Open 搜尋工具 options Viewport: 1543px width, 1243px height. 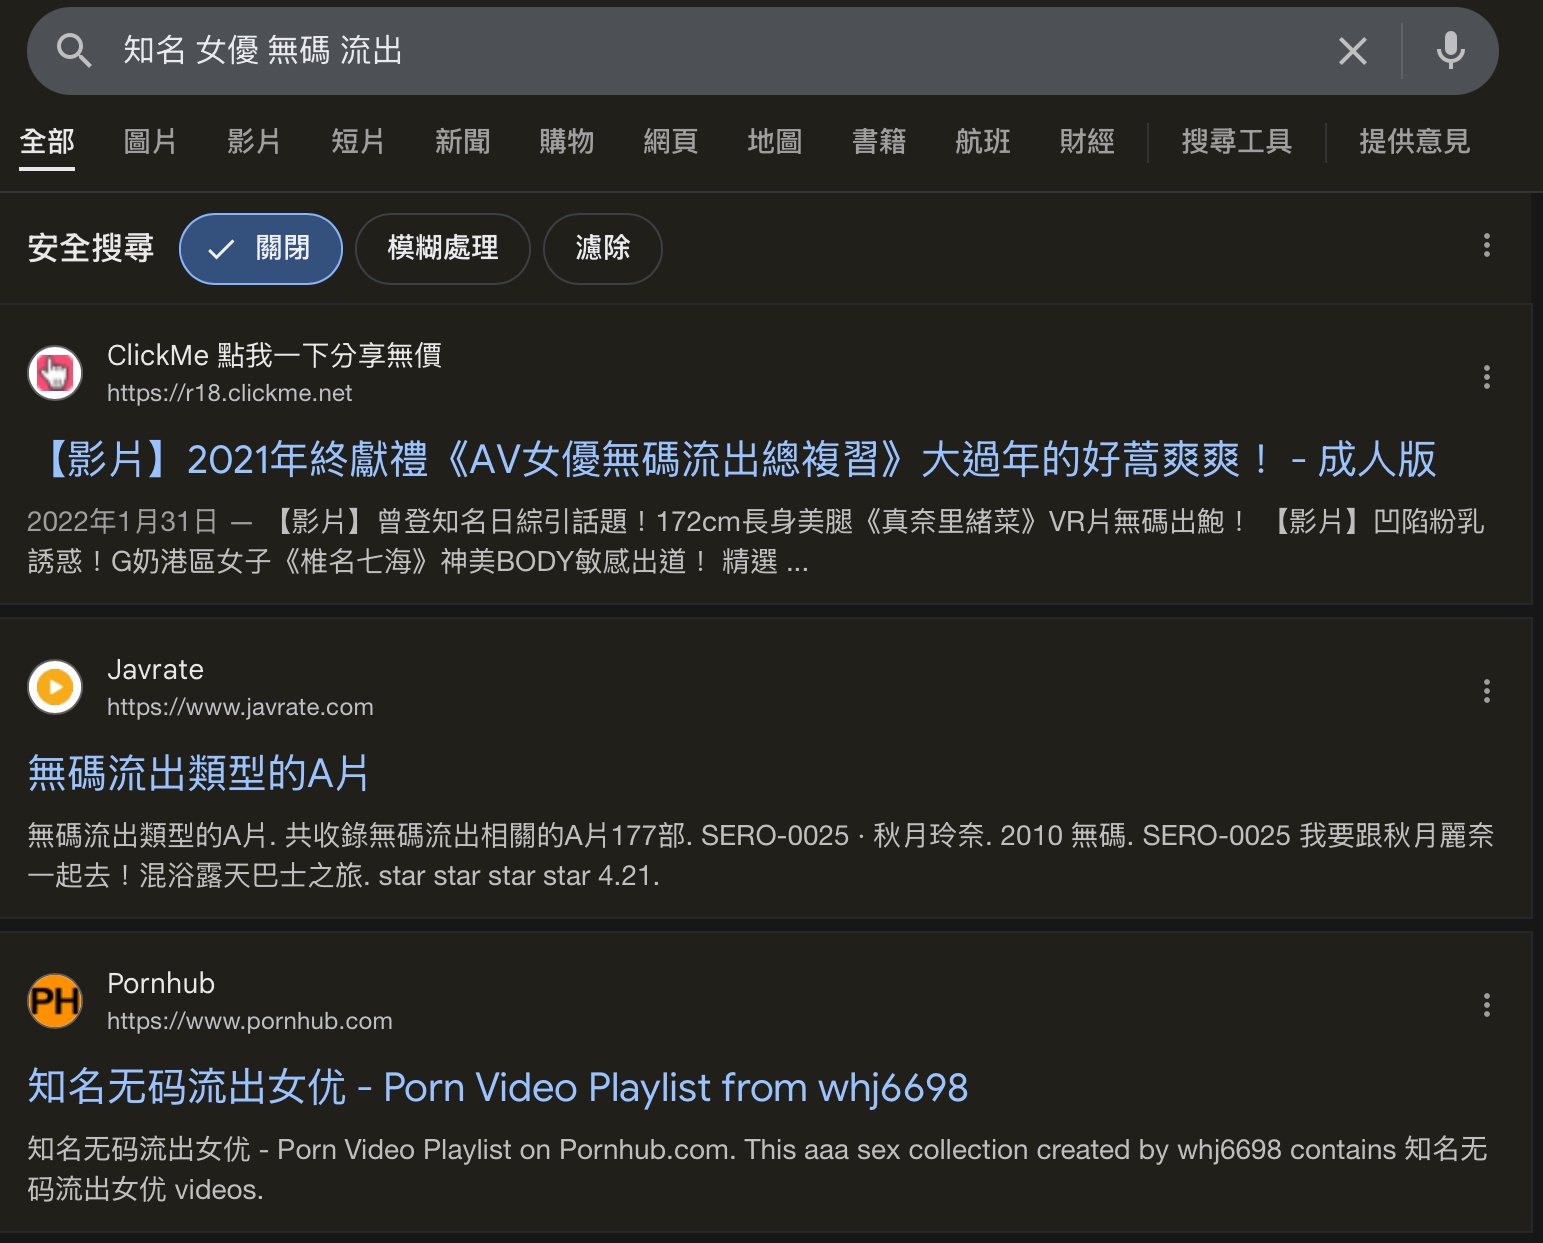1236,142
